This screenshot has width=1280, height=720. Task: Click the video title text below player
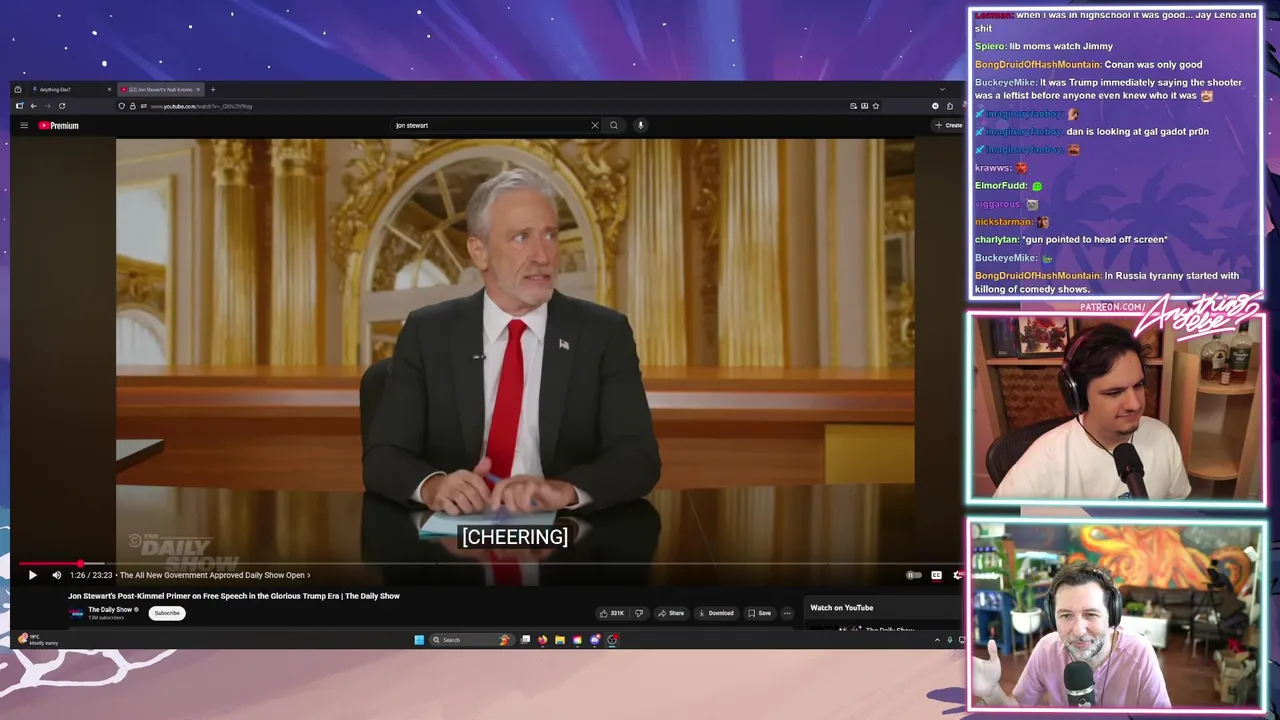tap(234, 596)
